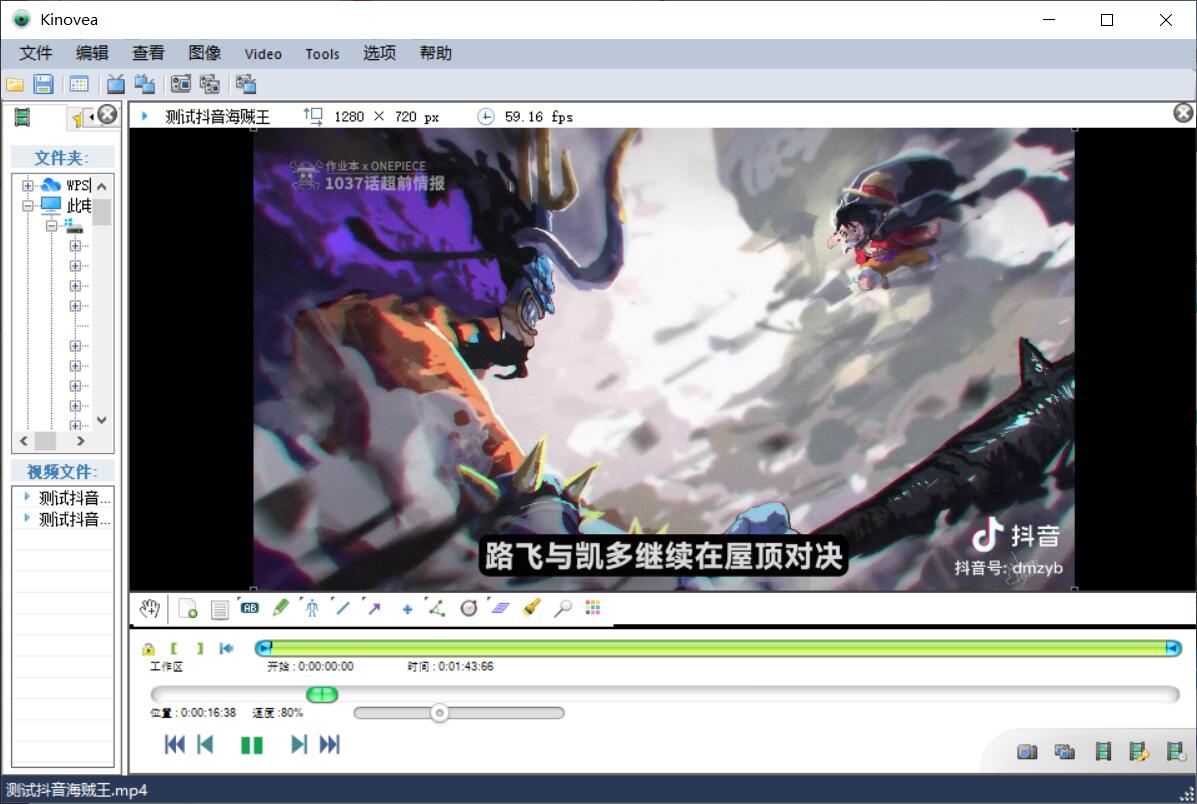This screenshot has height=804, width=1197.
Task: Select the spotlight flashlight tool
Action: tap(532, 609)
